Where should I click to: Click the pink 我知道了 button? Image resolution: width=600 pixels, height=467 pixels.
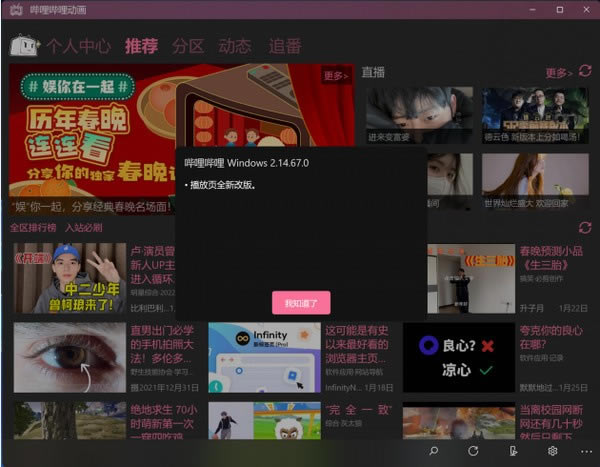click(301, 303)
